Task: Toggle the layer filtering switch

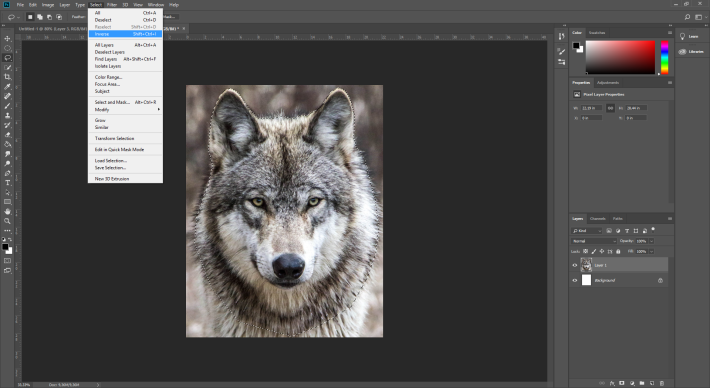Action: tap(653, 230)
